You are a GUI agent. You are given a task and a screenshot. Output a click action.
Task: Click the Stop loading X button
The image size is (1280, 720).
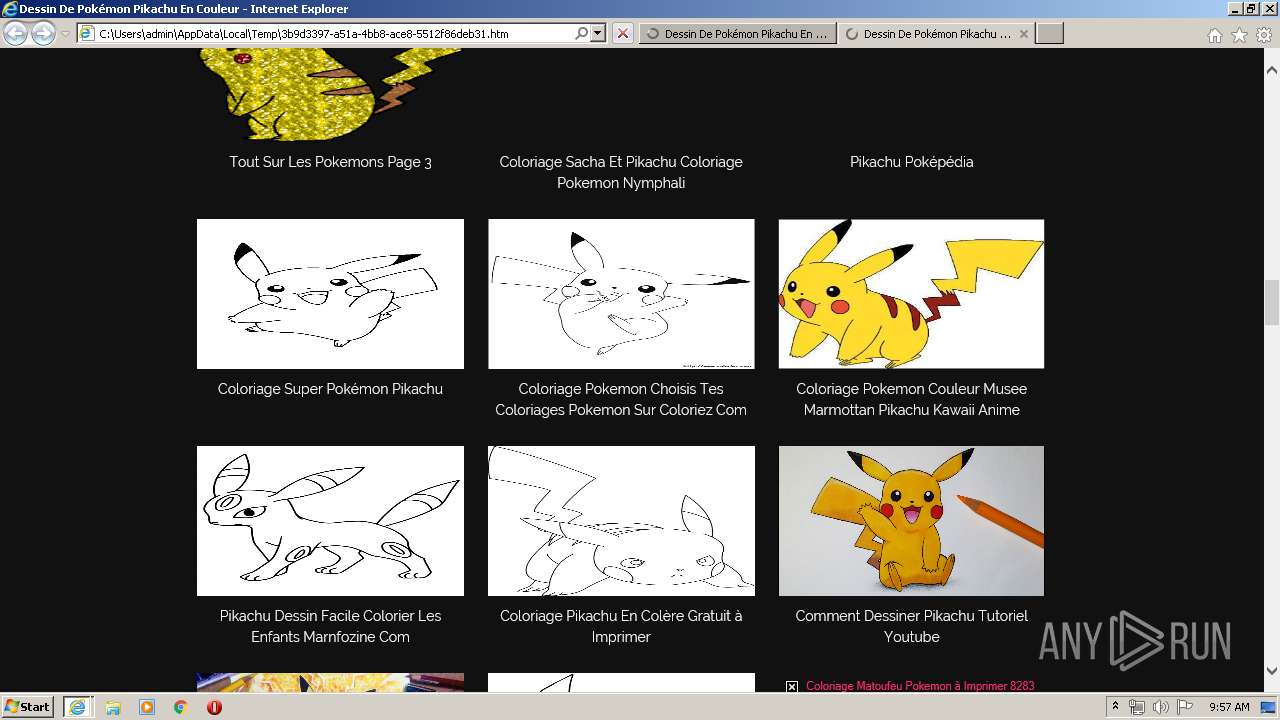[x=622, y=33]
